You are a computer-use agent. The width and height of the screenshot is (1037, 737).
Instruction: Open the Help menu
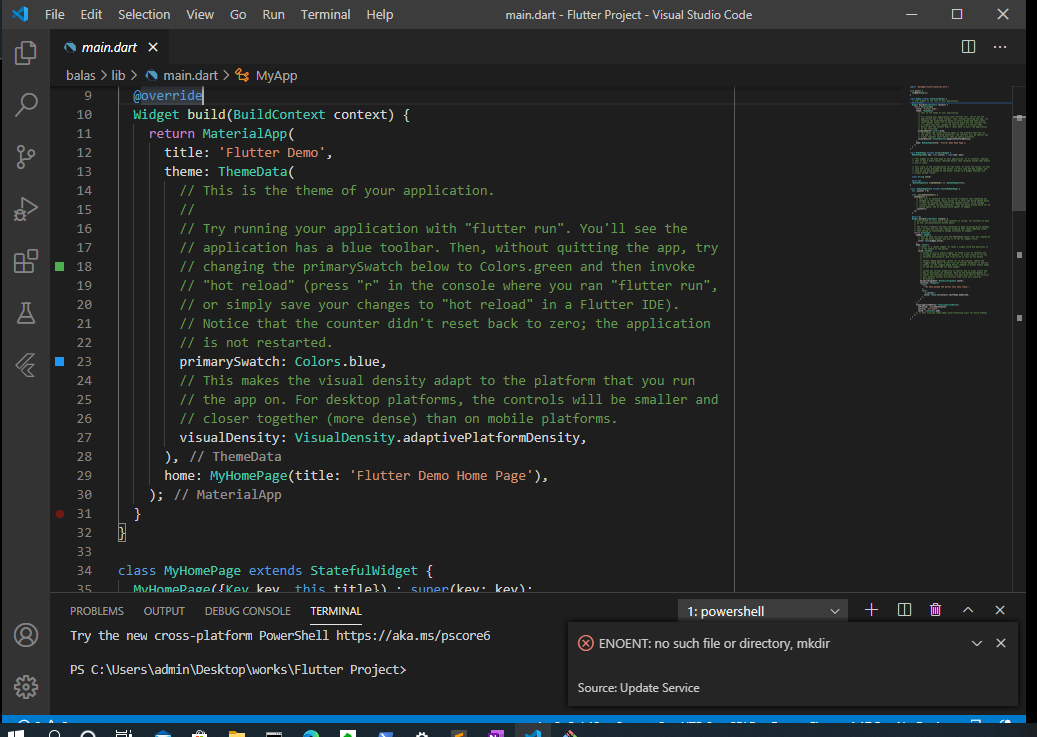pos(380,14)
